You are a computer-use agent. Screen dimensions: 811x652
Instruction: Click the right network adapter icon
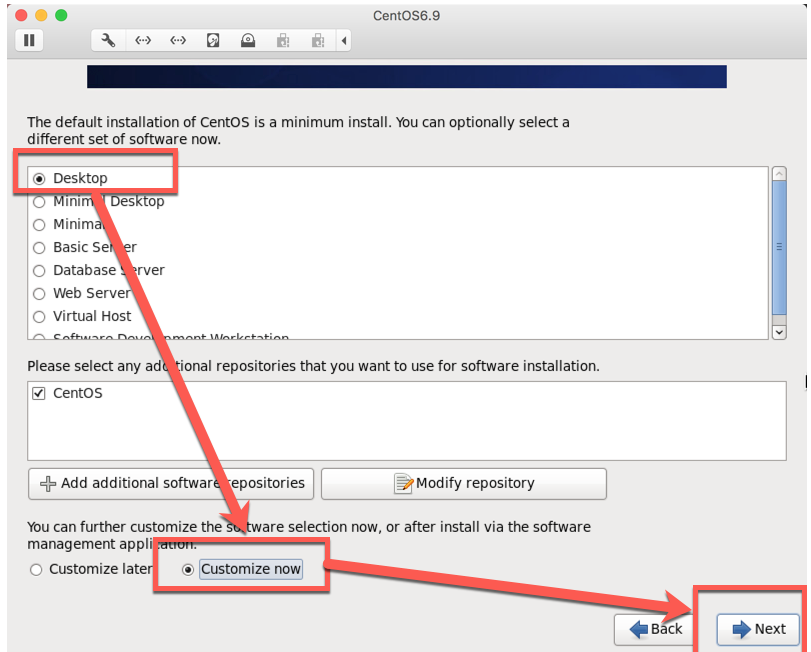point(178,40)
